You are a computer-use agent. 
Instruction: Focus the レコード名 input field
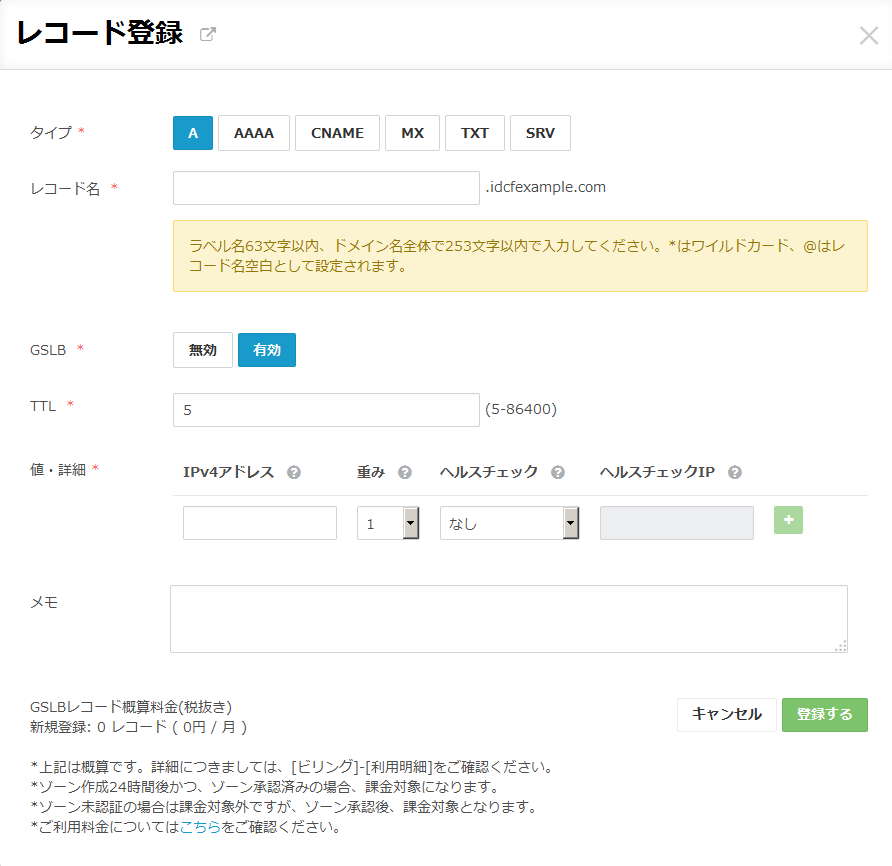tap(326, 188)
